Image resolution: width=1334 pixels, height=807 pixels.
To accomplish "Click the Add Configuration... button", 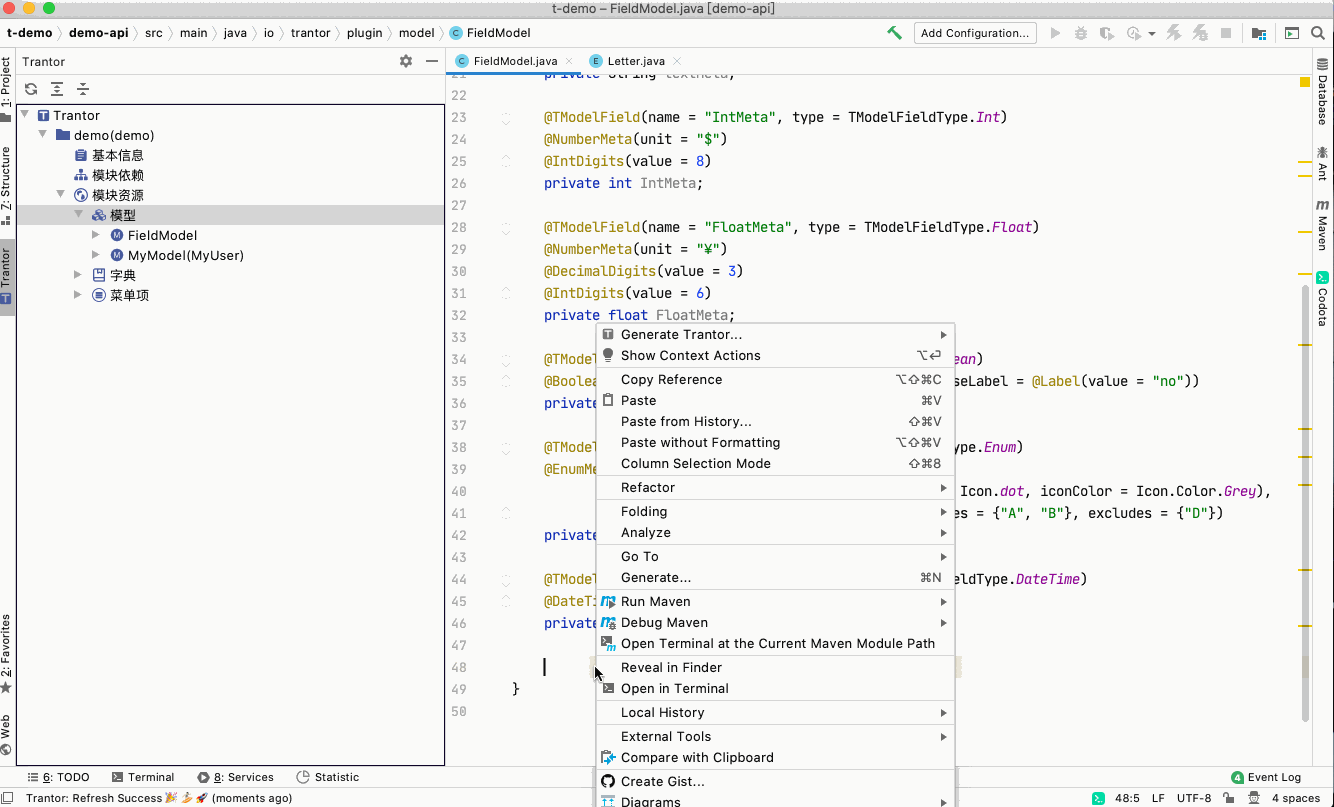I will (974, 33).
